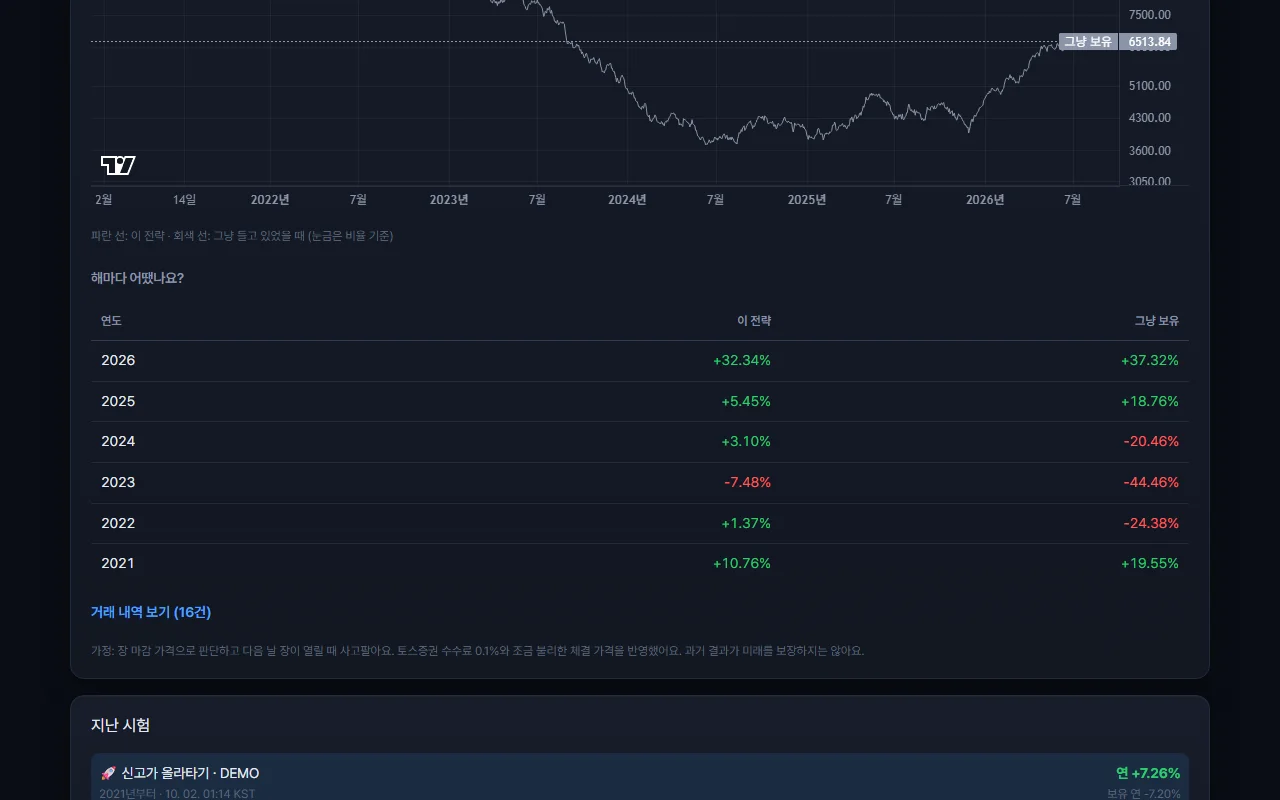Click the 2022년 time axis label
The height and width of the screenshot is (800, 1280).
[270, 200]
